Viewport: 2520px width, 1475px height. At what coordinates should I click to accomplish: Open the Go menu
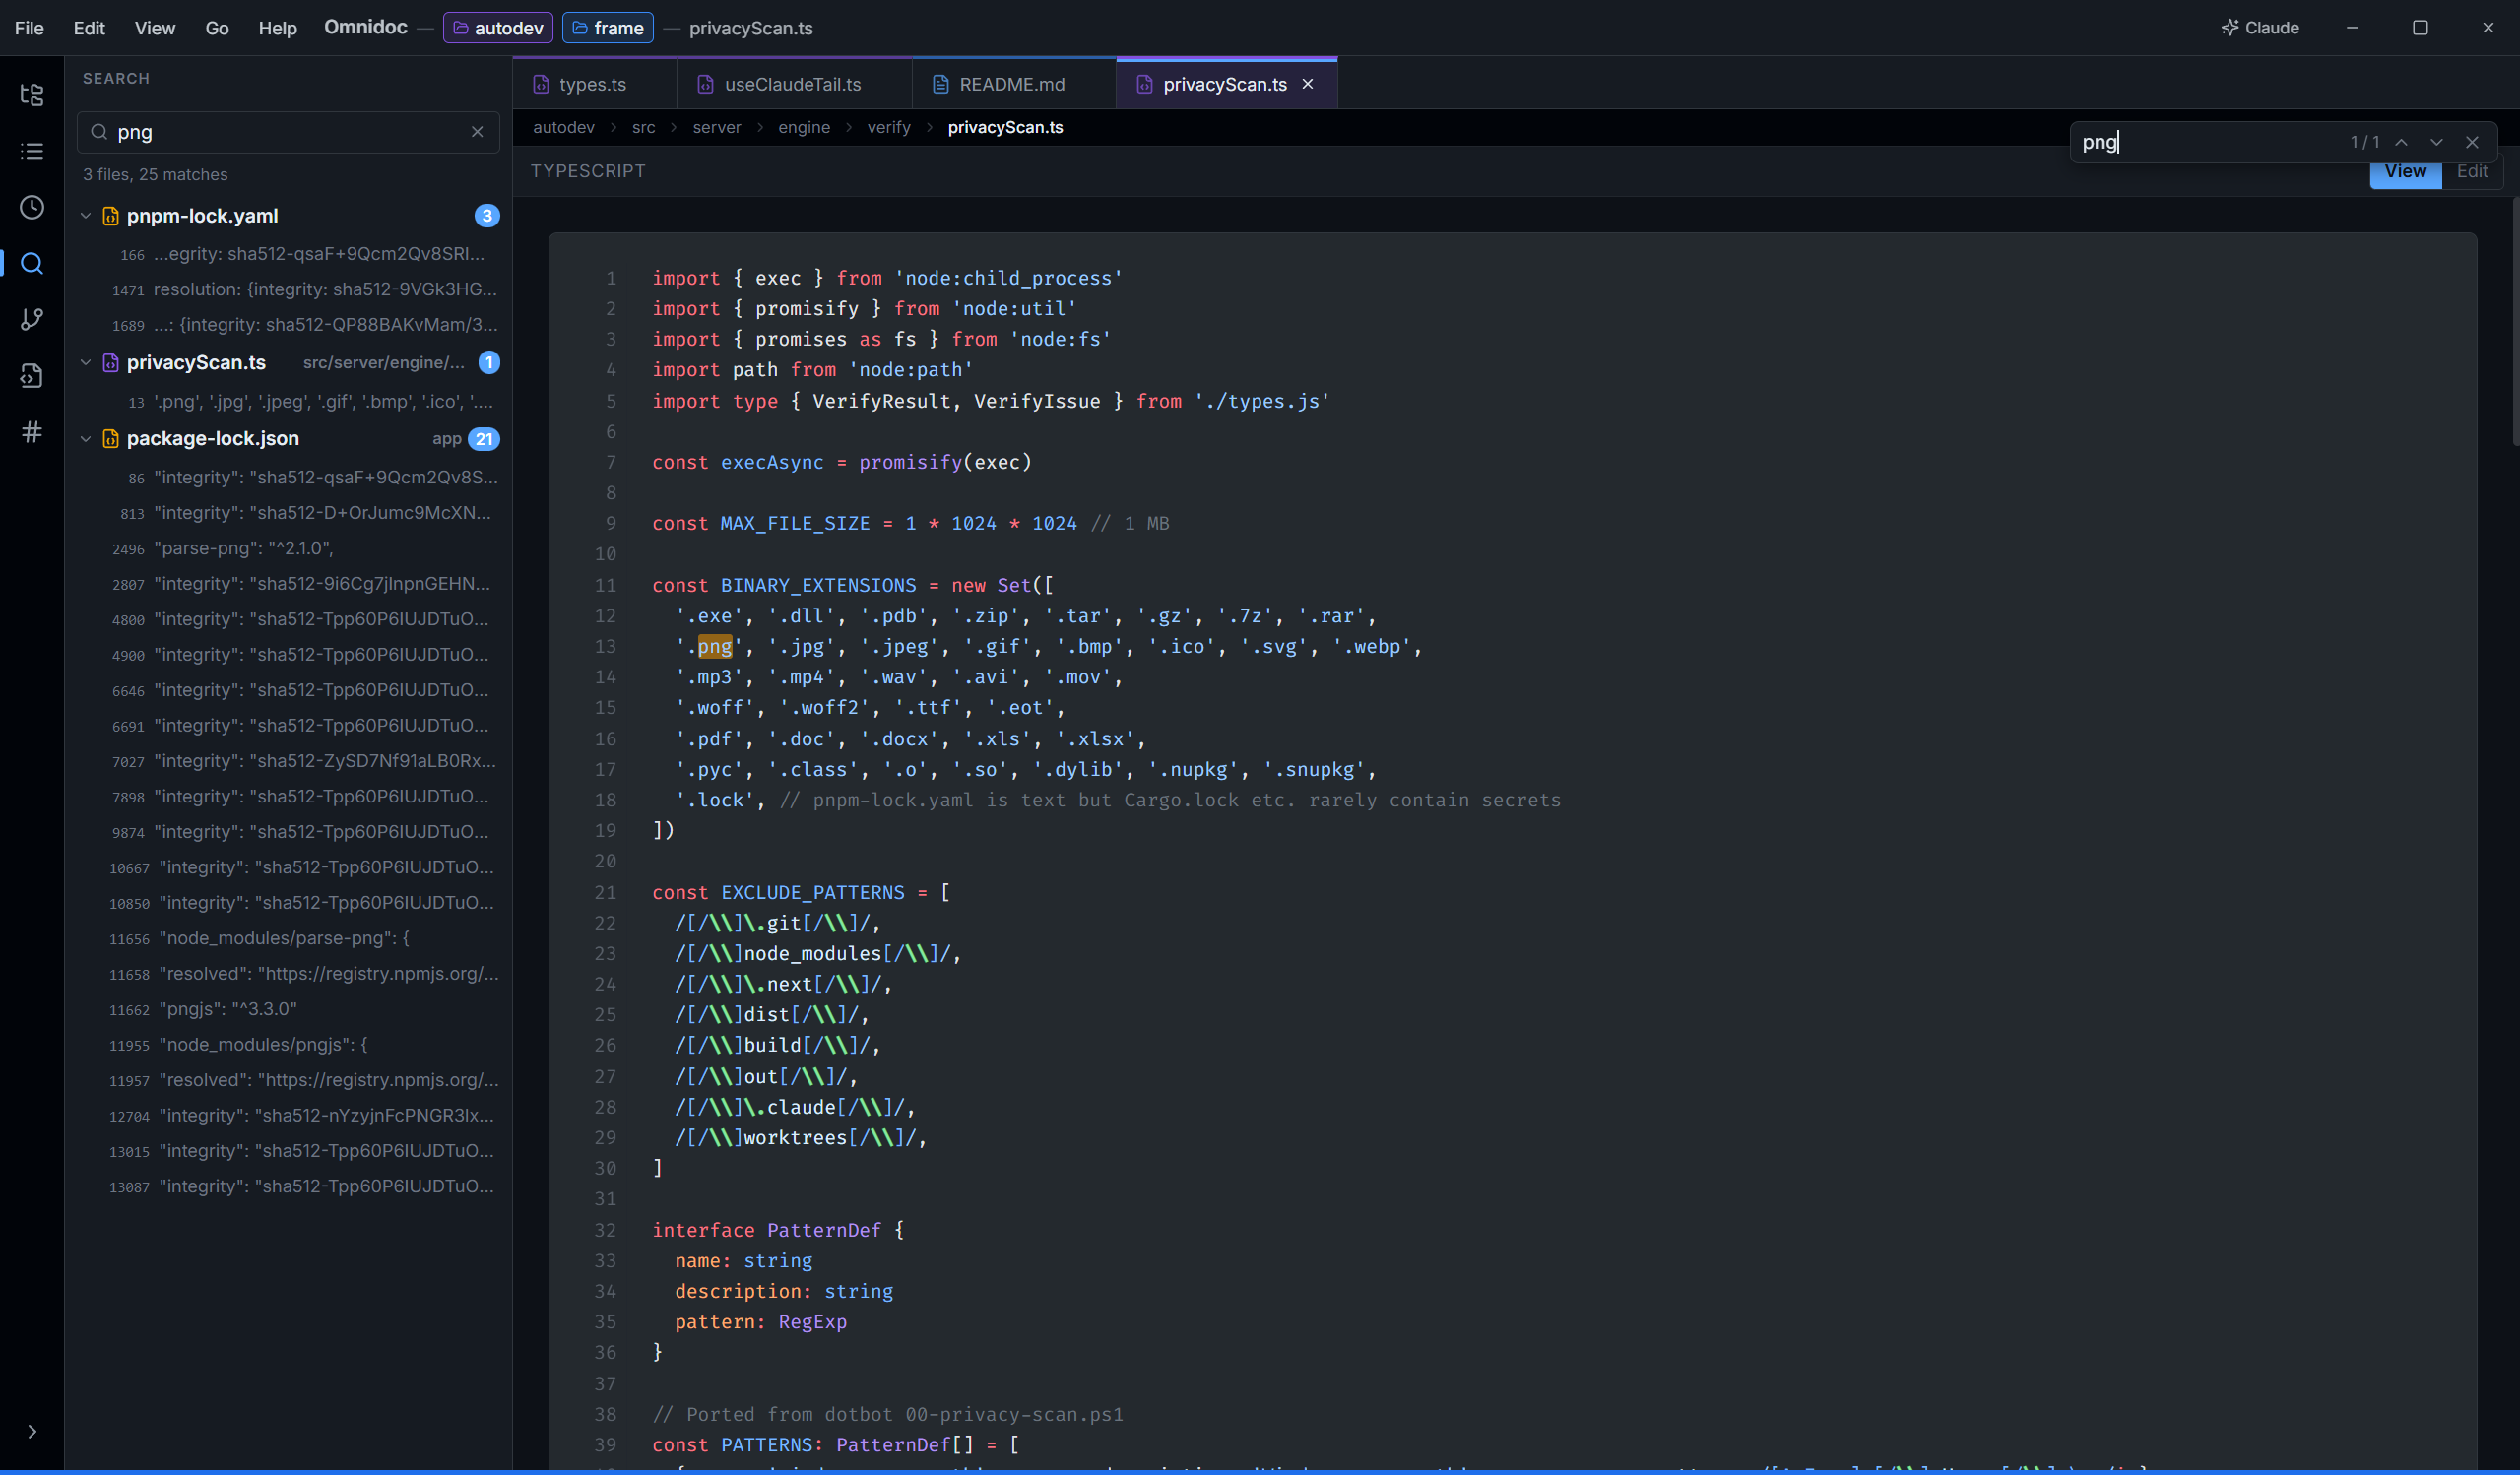point(217,28)
